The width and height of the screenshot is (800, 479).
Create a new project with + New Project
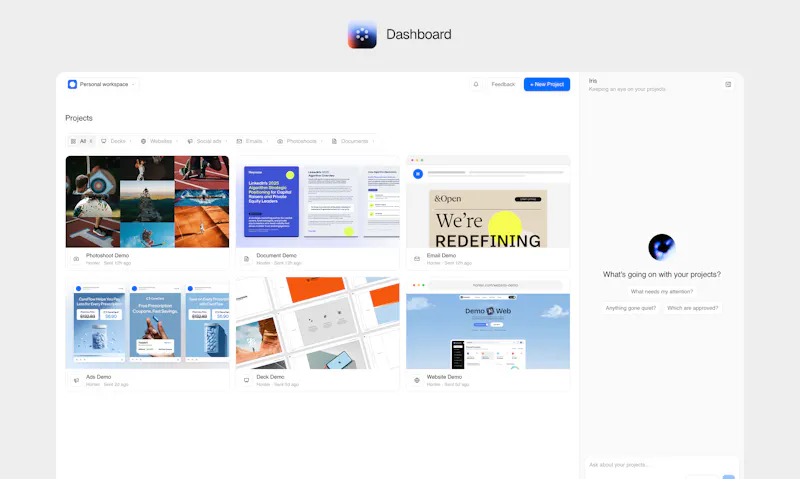pyautogui.click(x=547, y=84)
